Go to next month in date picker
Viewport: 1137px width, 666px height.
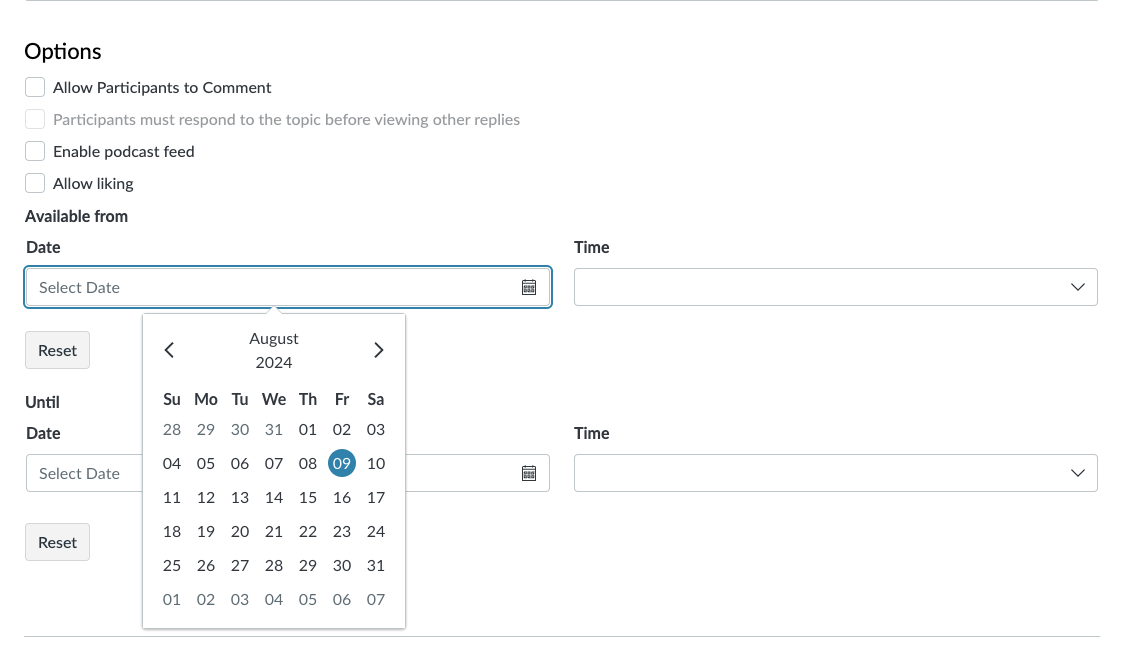pyautogui.click(x=379, y=350)
